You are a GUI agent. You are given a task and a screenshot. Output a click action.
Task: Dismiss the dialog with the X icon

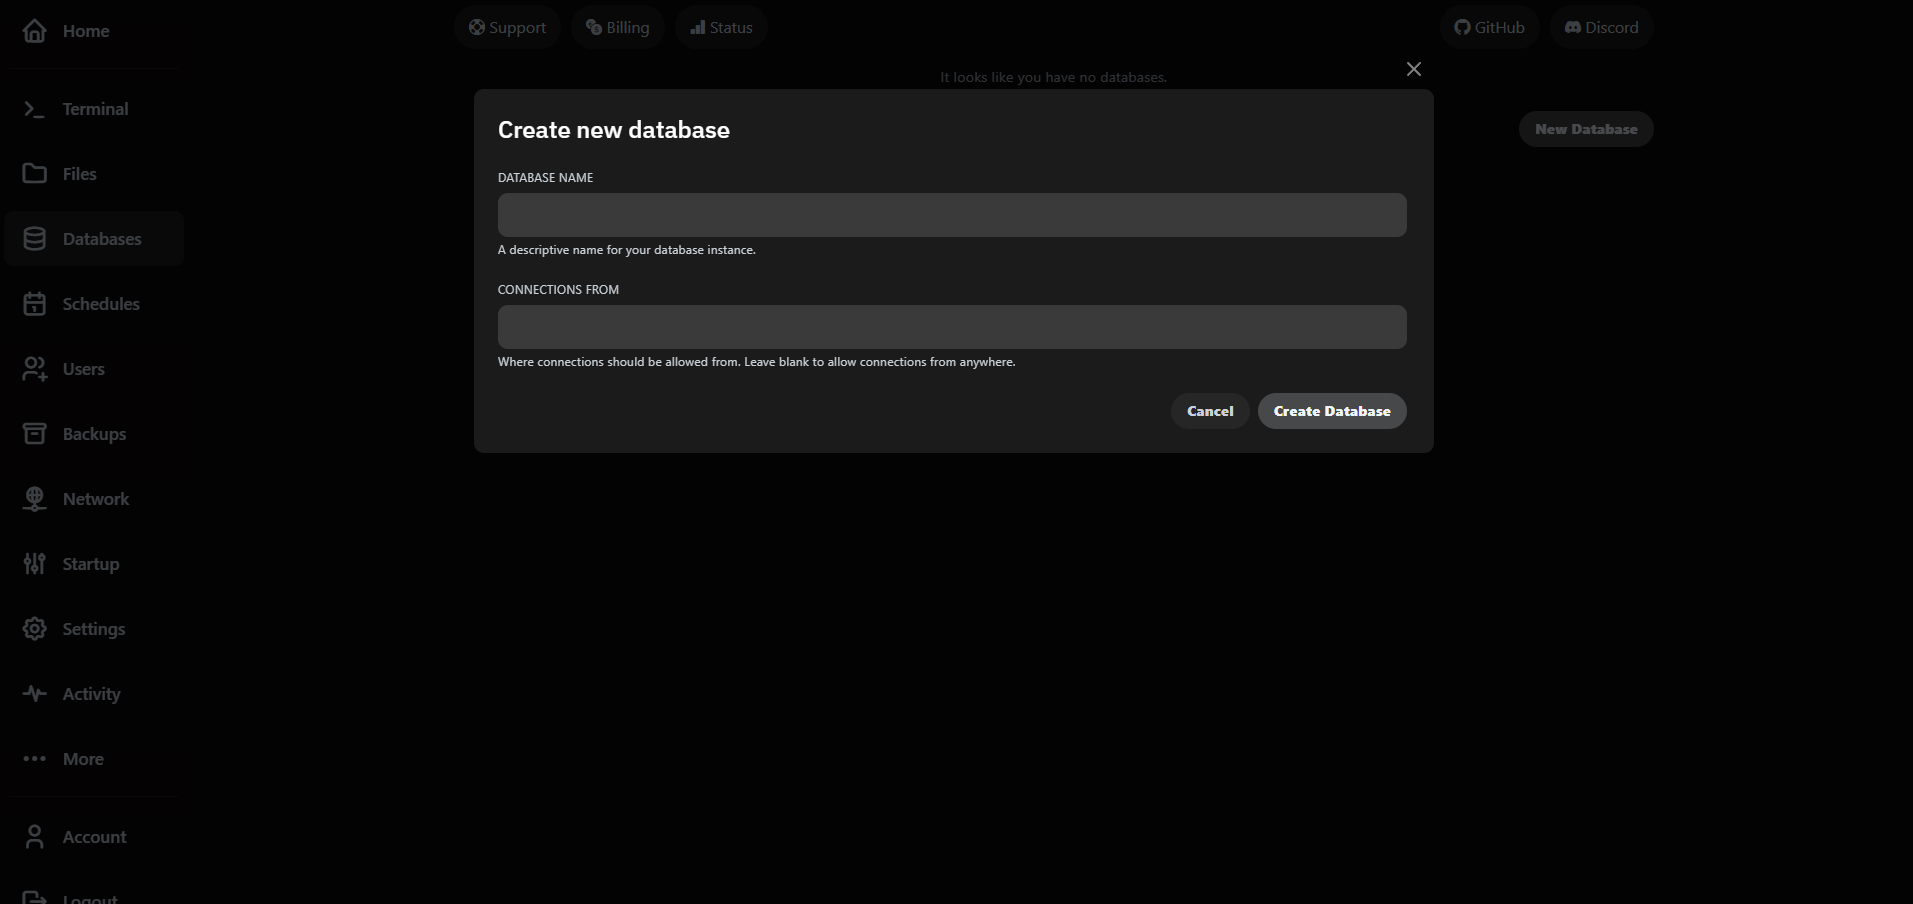pos(1413,69)
